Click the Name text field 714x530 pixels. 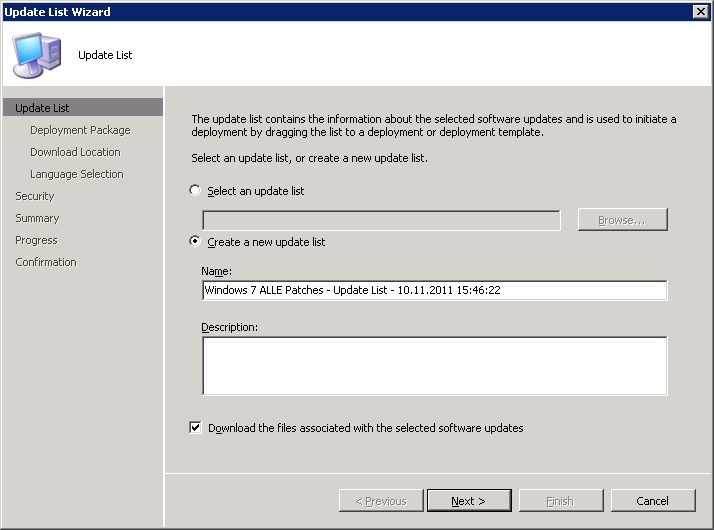point(434,290)
